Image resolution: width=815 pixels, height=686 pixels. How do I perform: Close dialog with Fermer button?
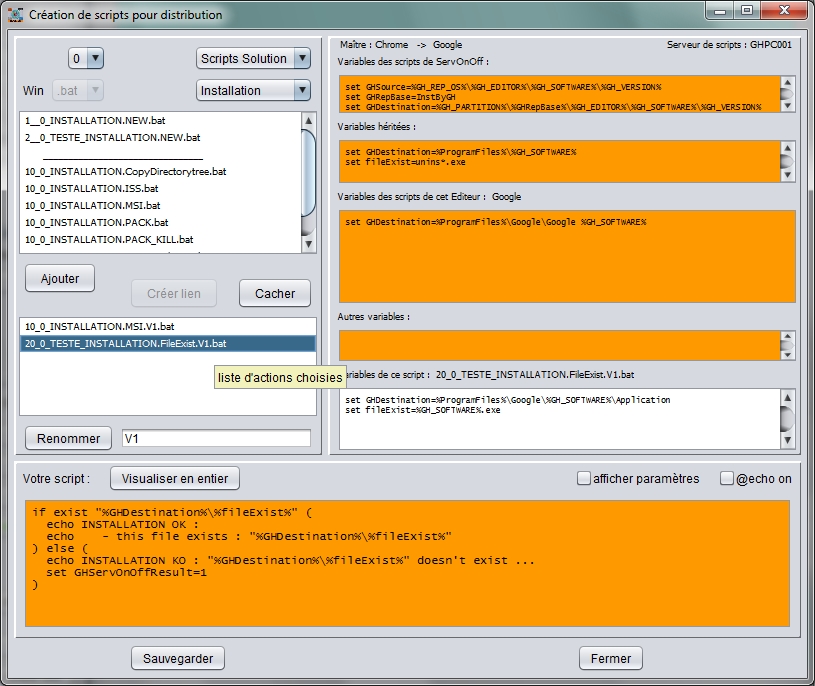610,658
